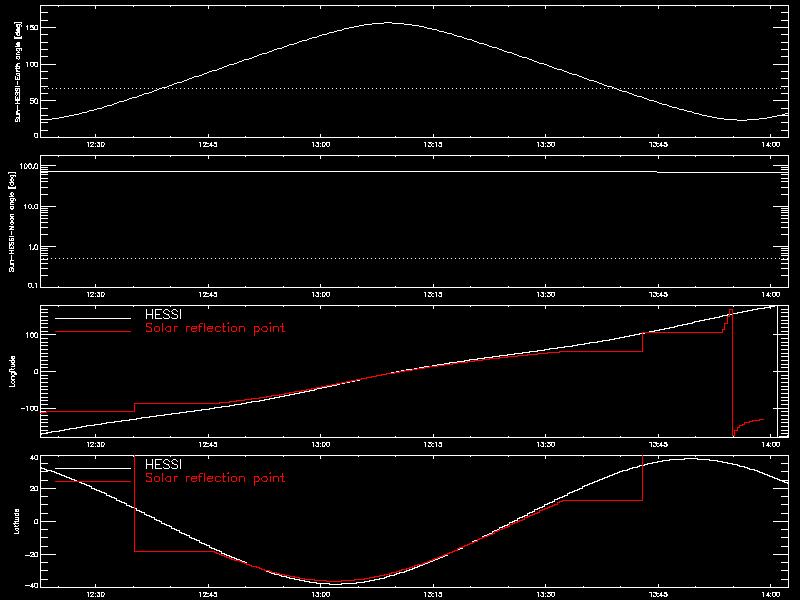Click the 150 tick on Earth angle plot

point(32,28)
